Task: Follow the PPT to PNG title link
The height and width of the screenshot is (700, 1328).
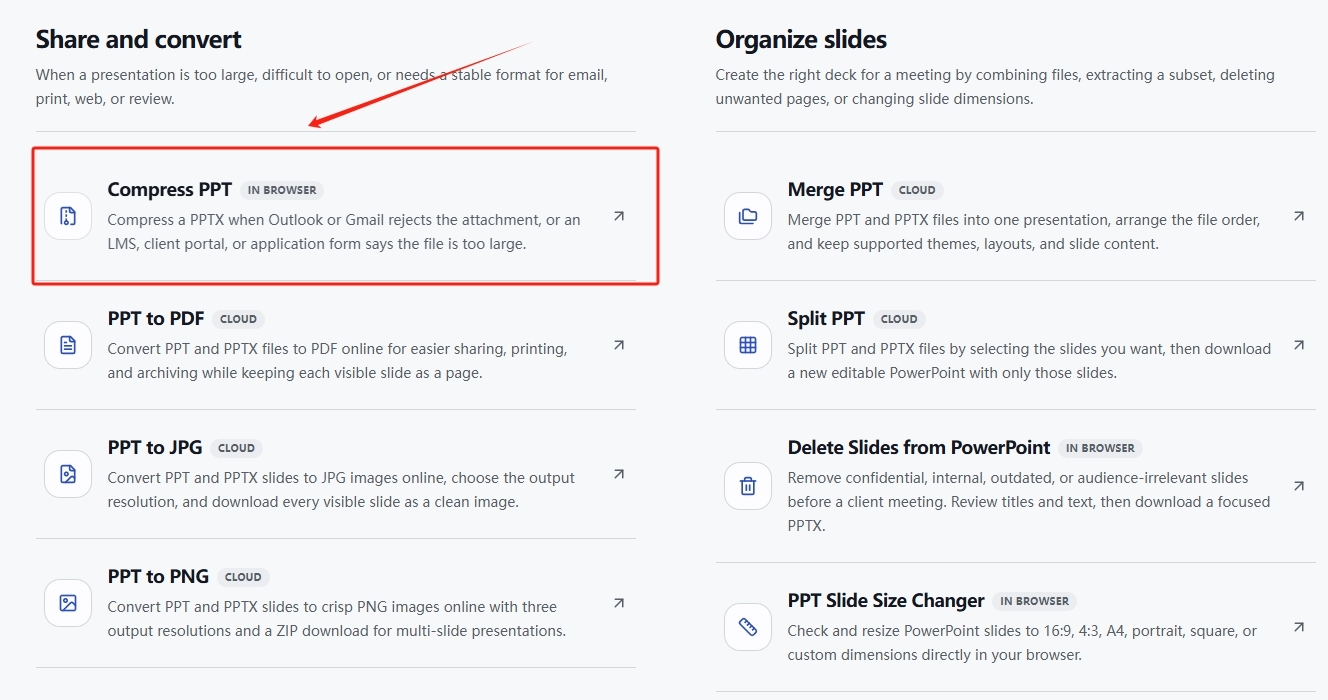Action: coord(158,577)
